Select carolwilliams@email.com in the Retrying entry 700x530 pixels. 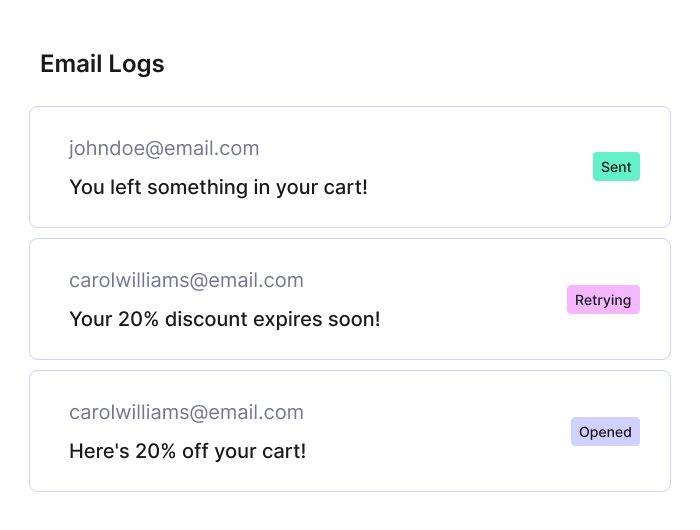(x=186, y=280)
